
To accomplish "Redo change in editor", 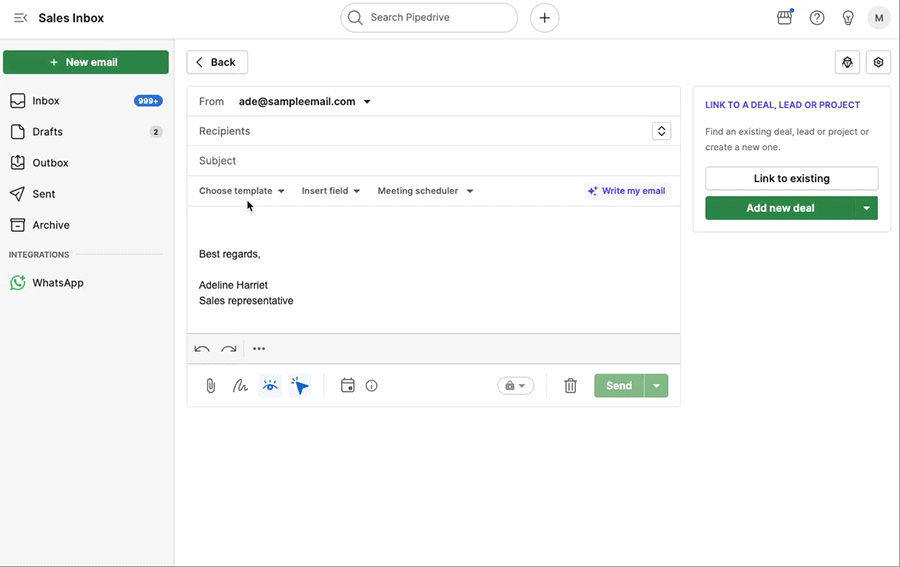I will click(229, 348).
